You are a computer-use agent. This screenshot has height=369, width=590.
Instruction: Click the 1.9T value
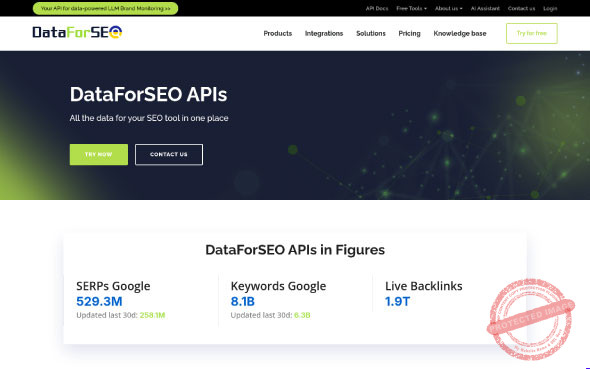point(397,301)
